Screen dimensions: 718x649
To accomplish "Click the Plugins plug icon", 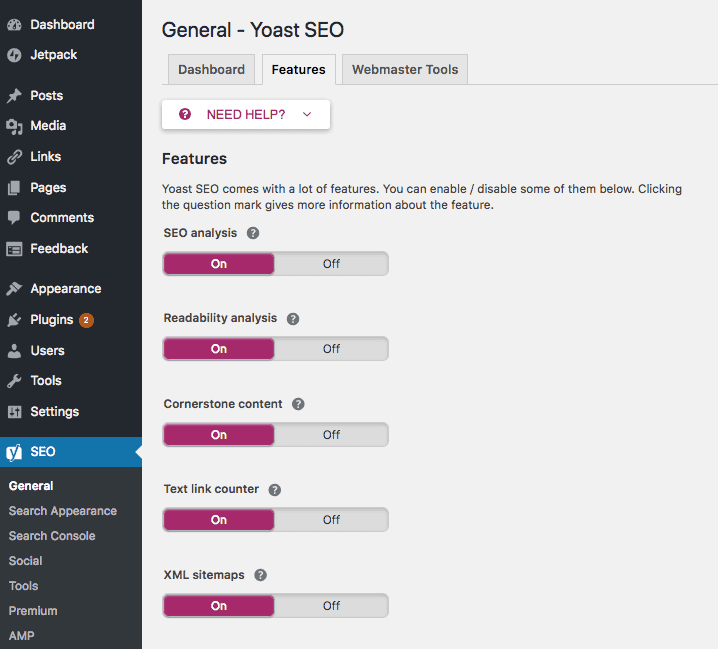I will [x=14, y=320].
